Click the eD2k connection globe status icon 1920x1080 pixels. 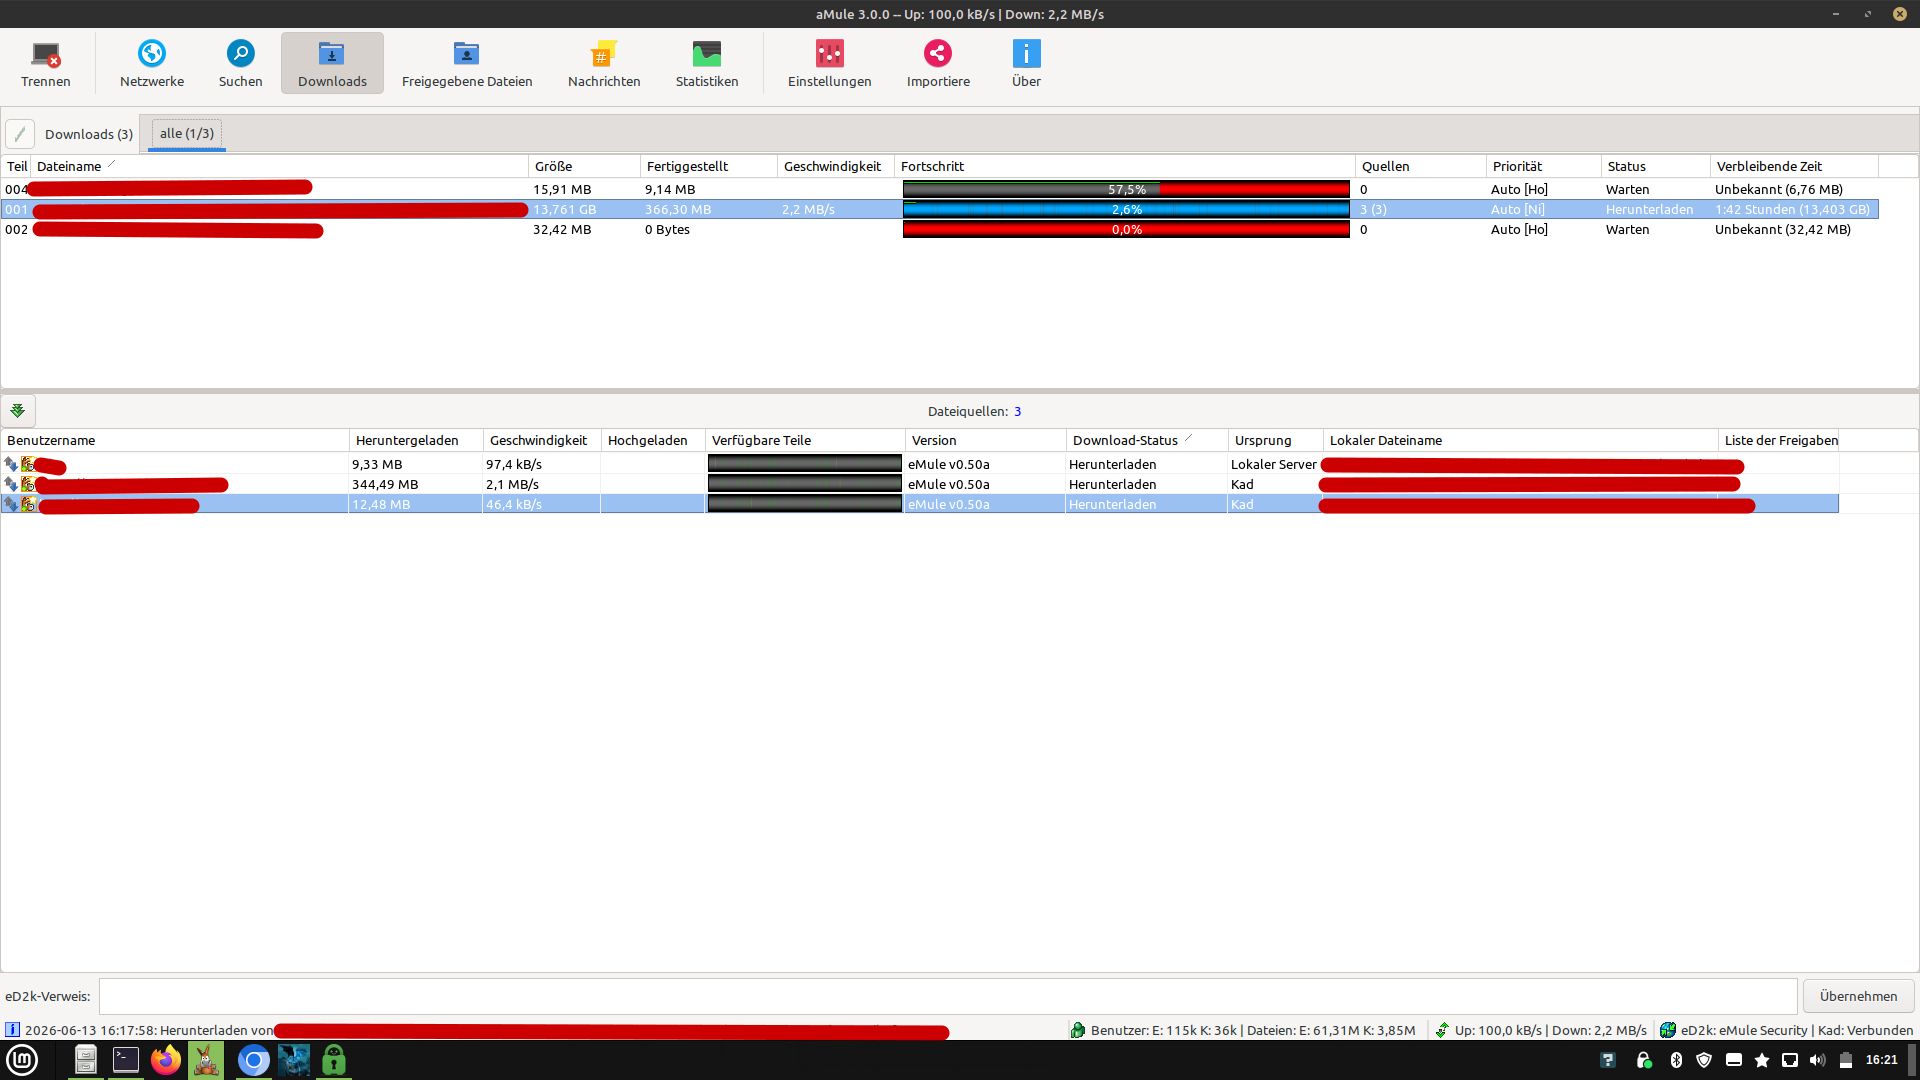[x=1668, y=1030]
